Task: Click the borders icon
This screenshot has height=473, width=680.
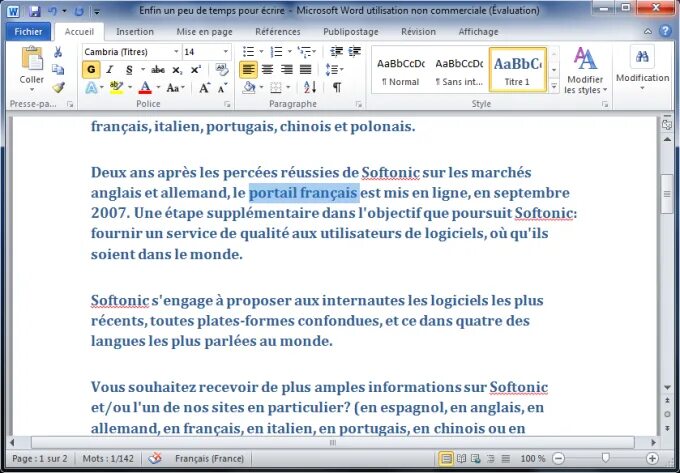Action: tap(276, 88)
